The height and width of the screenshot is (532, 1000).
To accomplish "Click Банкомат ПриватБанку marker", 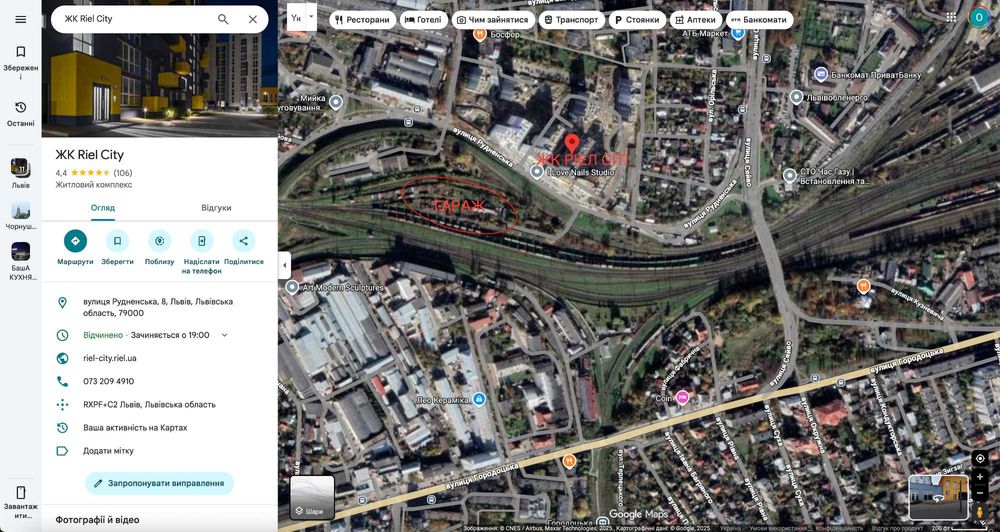I will click(821, 75).
